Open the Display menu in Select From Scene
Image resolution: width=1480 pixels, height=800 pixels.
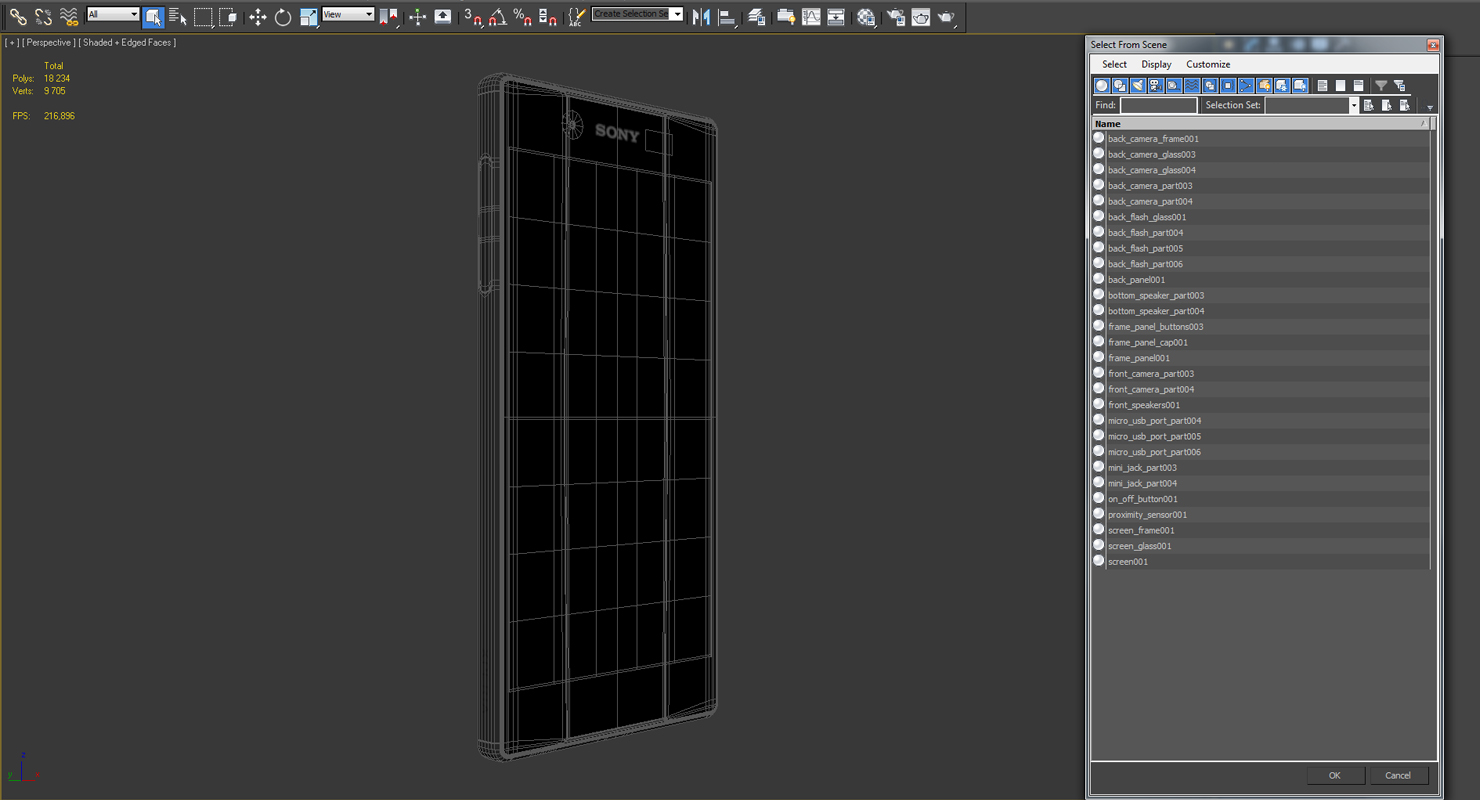1156,64
